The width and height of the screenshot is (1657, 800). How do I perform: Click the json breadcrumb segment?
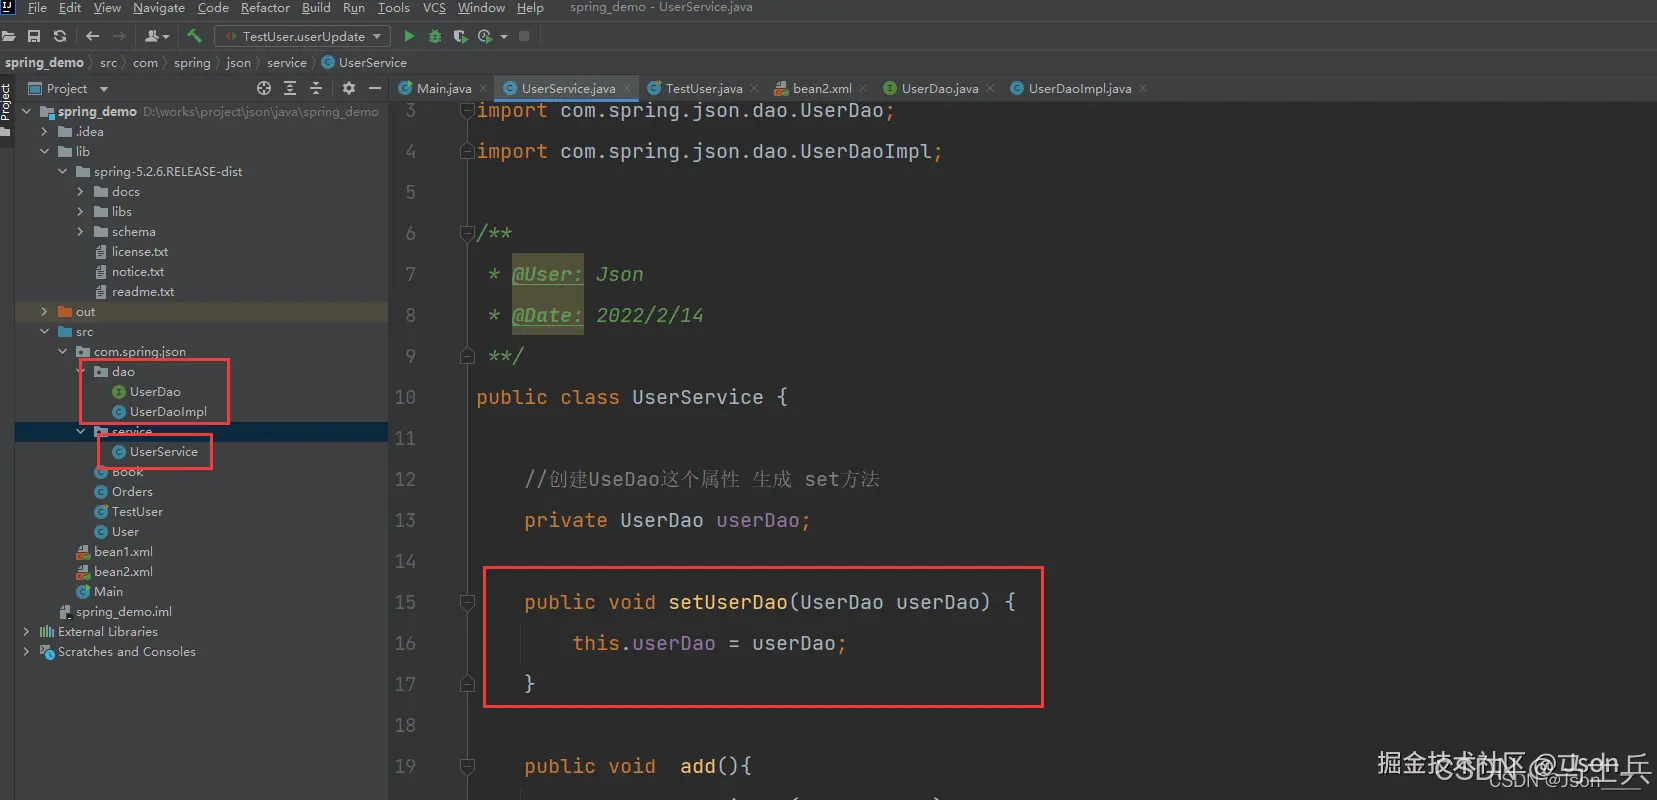pyautogui.click(x=238, y=62)
